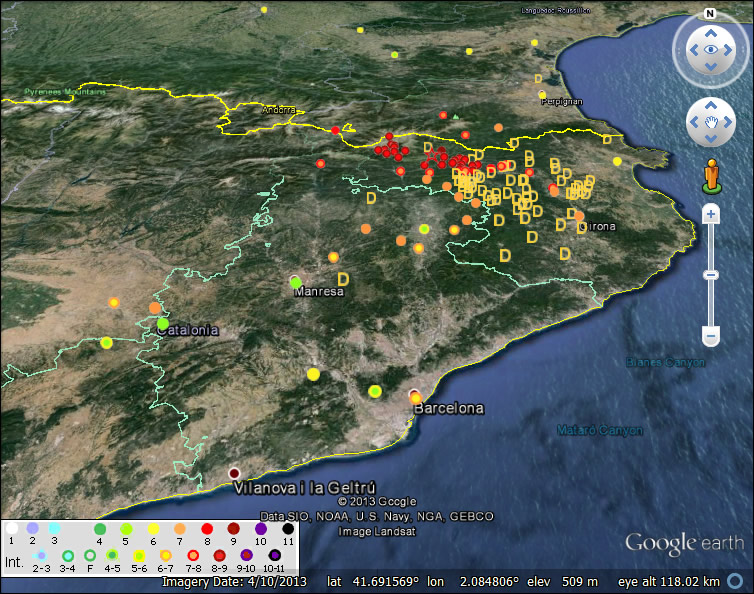
Task: Click the Barcelona earthquake marker
Action: (415, 398)
